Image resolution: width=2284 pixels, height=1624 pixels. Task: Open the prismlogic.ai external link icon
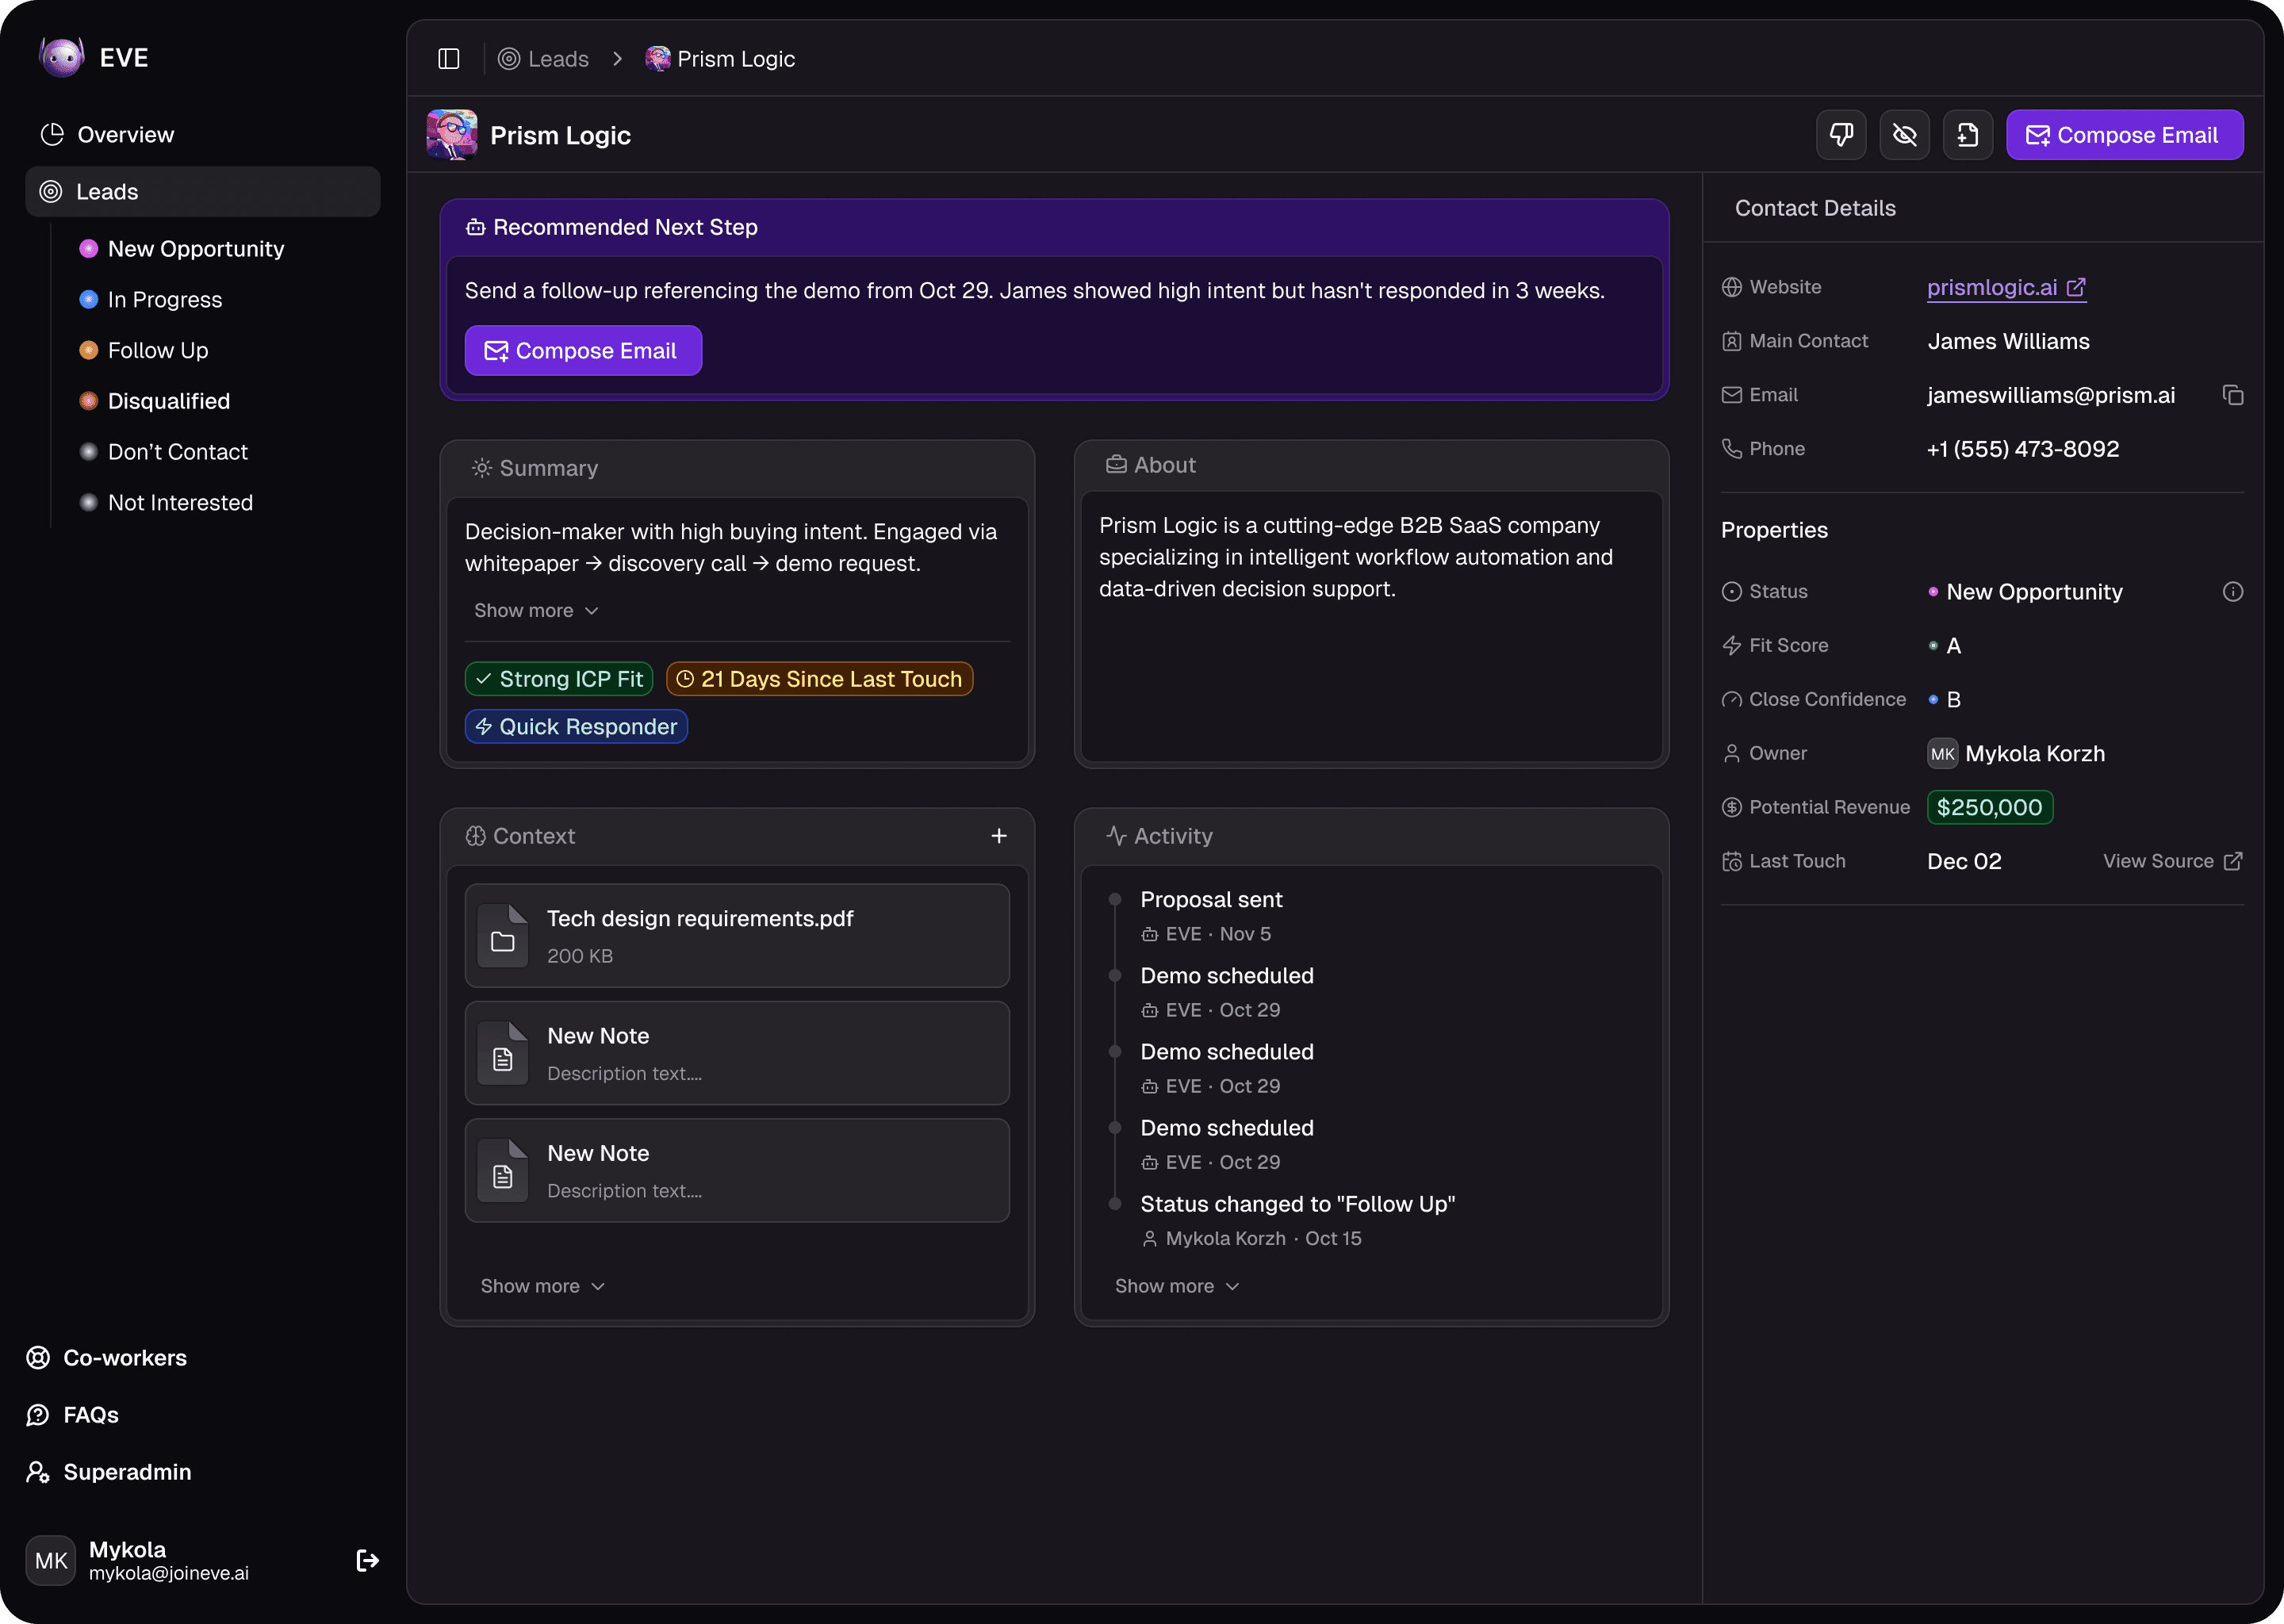coord(2076,288)
